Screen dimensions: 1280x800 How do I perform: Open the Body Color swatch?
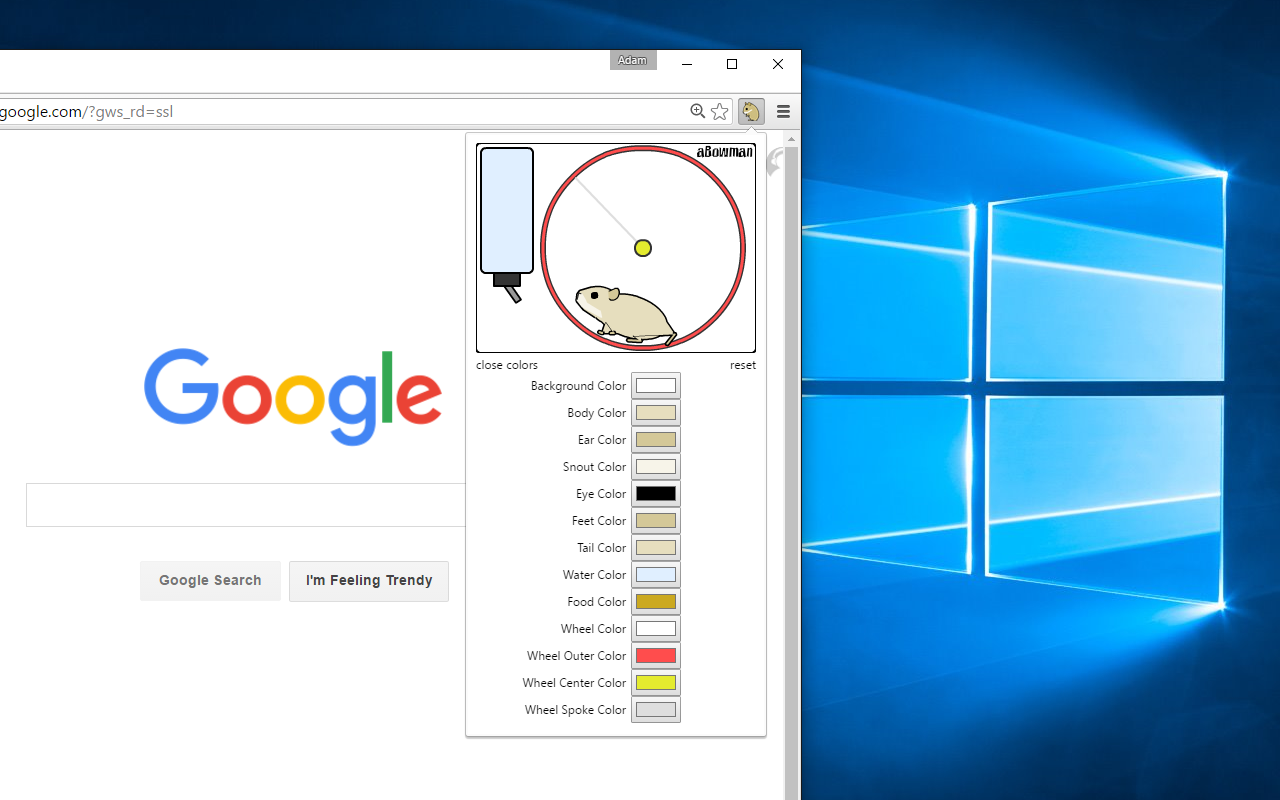click(x=656, y=413)
